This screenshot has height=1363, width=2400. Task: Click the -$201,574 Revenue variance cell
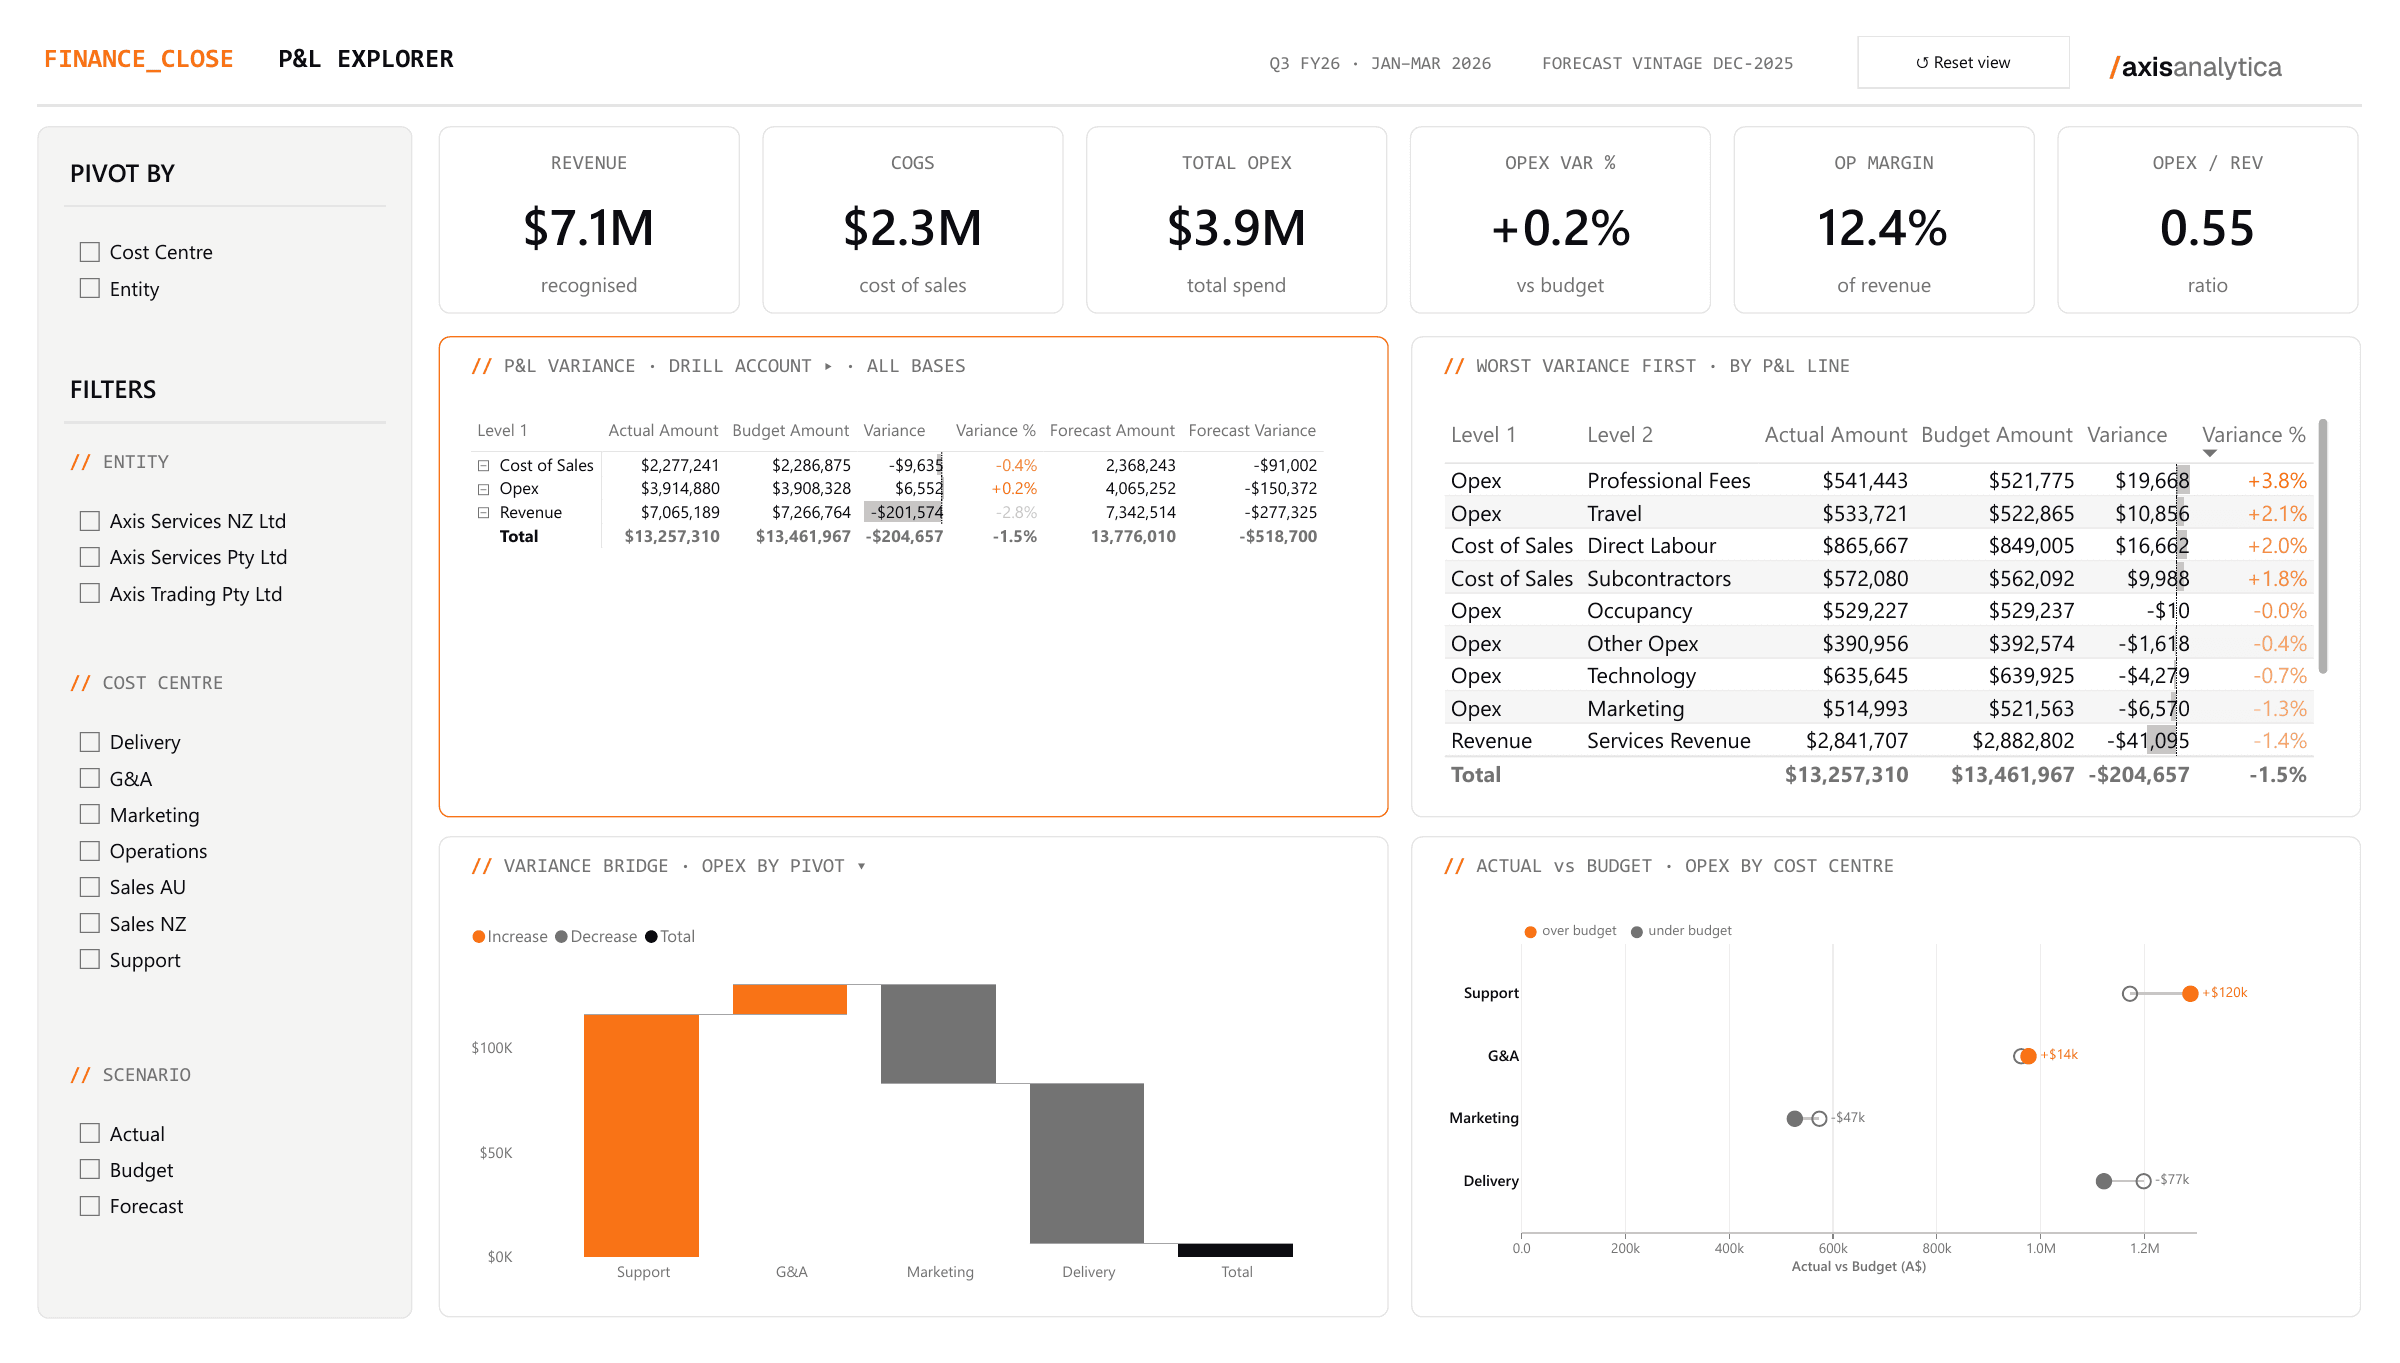(x=904, y=513)
